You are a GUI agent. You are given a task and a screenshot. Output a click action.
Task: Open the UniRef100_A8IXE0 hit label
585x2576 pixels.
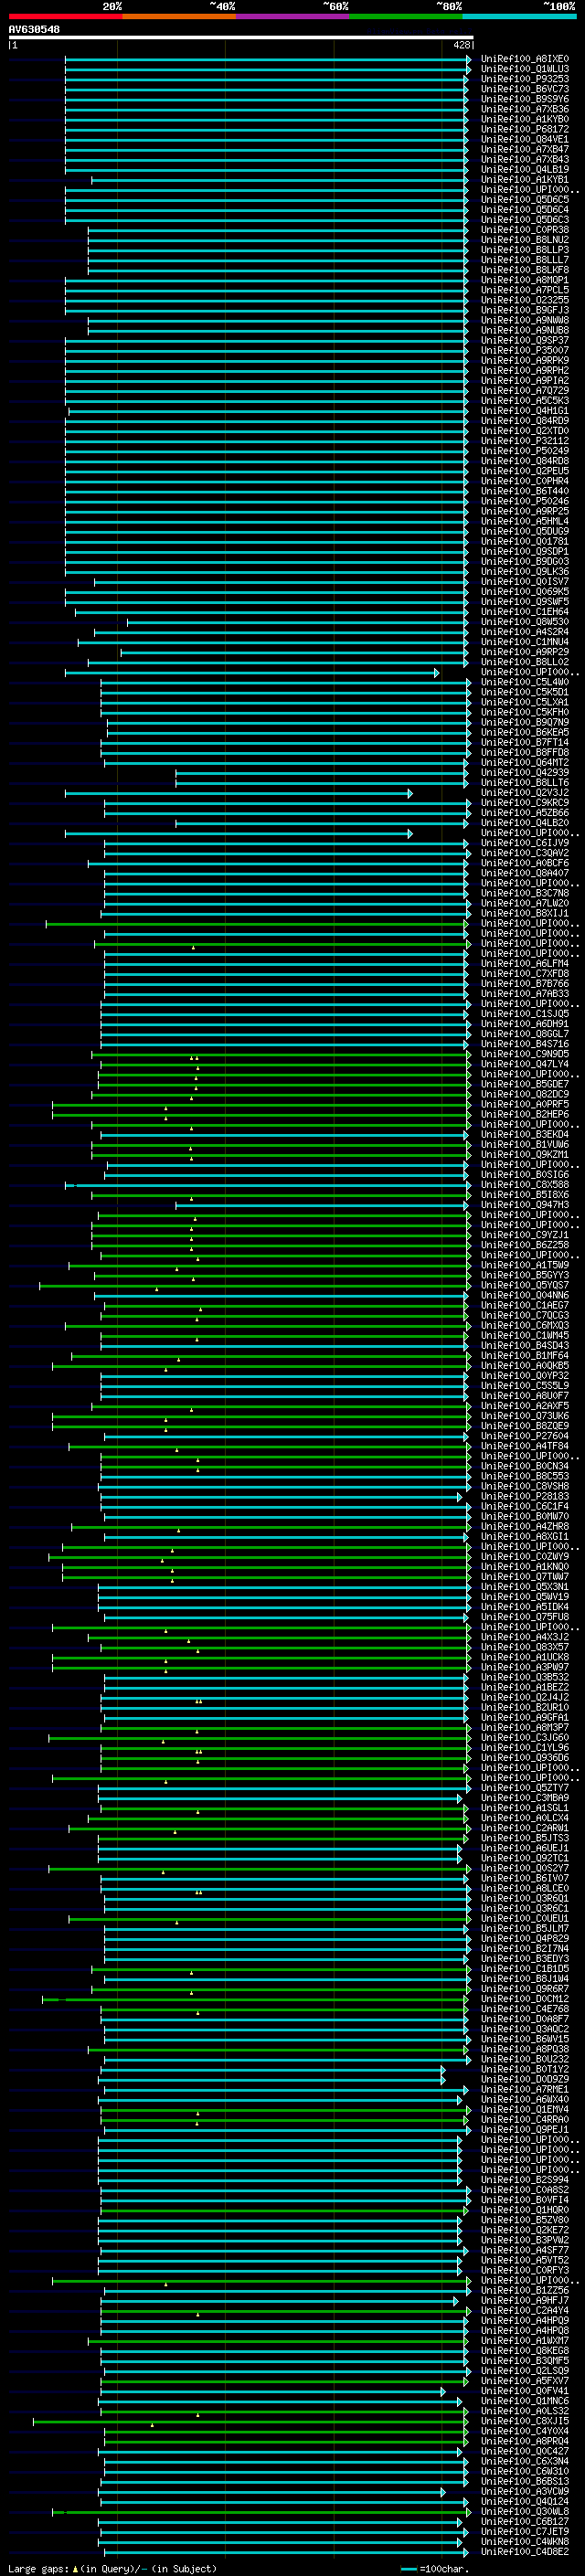point(524,59)
